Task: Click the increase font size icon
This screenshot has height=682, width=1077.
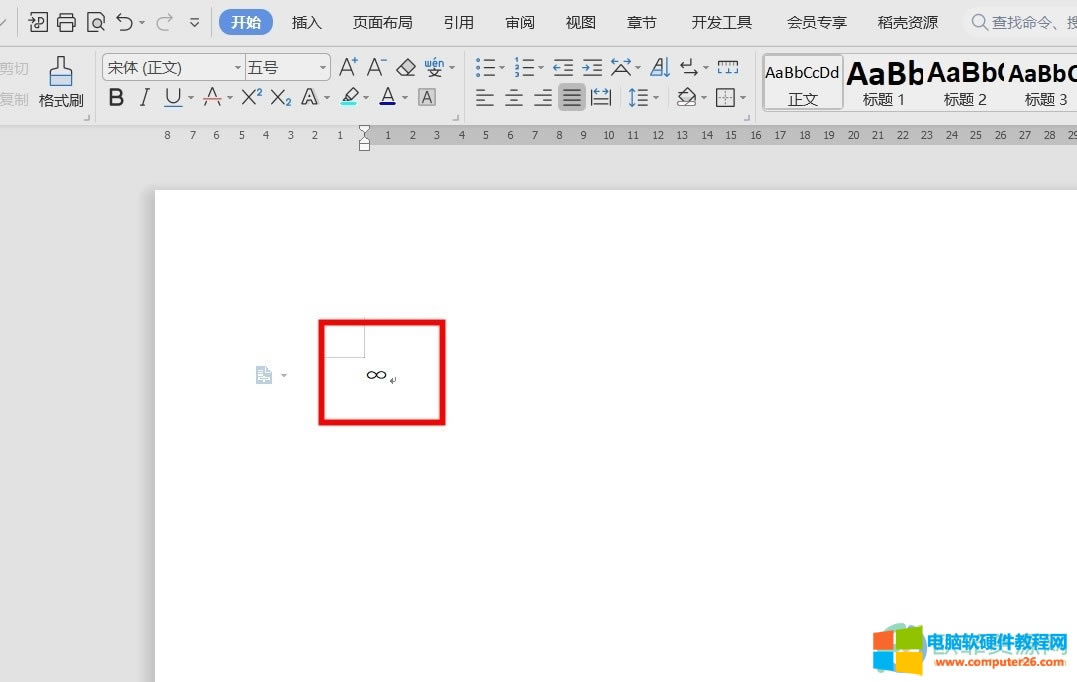Action: coord(347,67)
